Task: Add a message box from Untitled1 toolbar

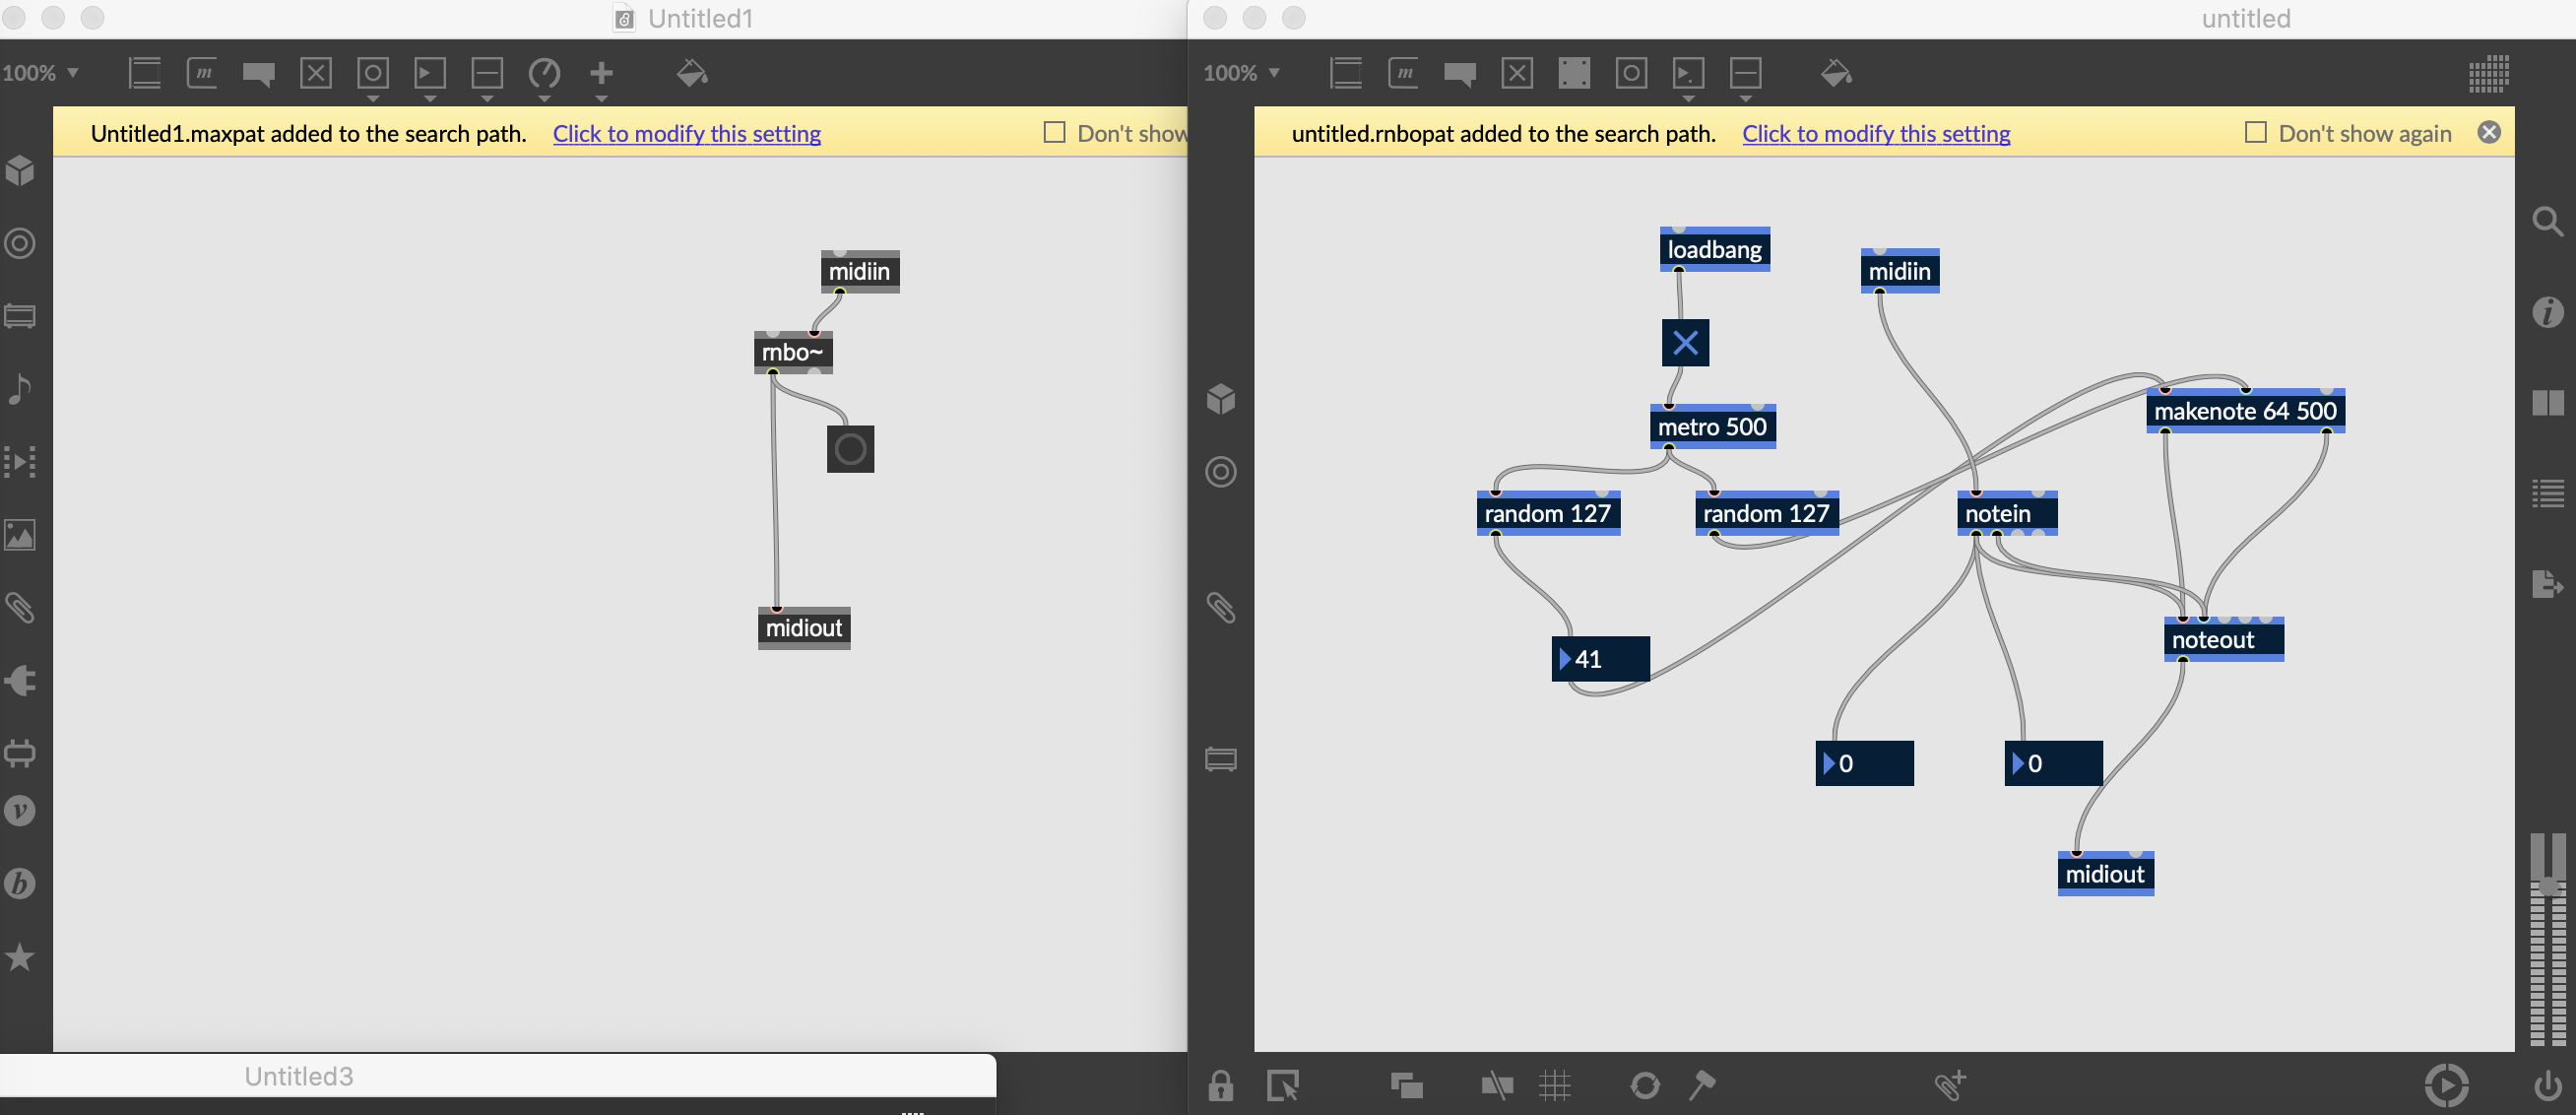Action: point(202,73)
